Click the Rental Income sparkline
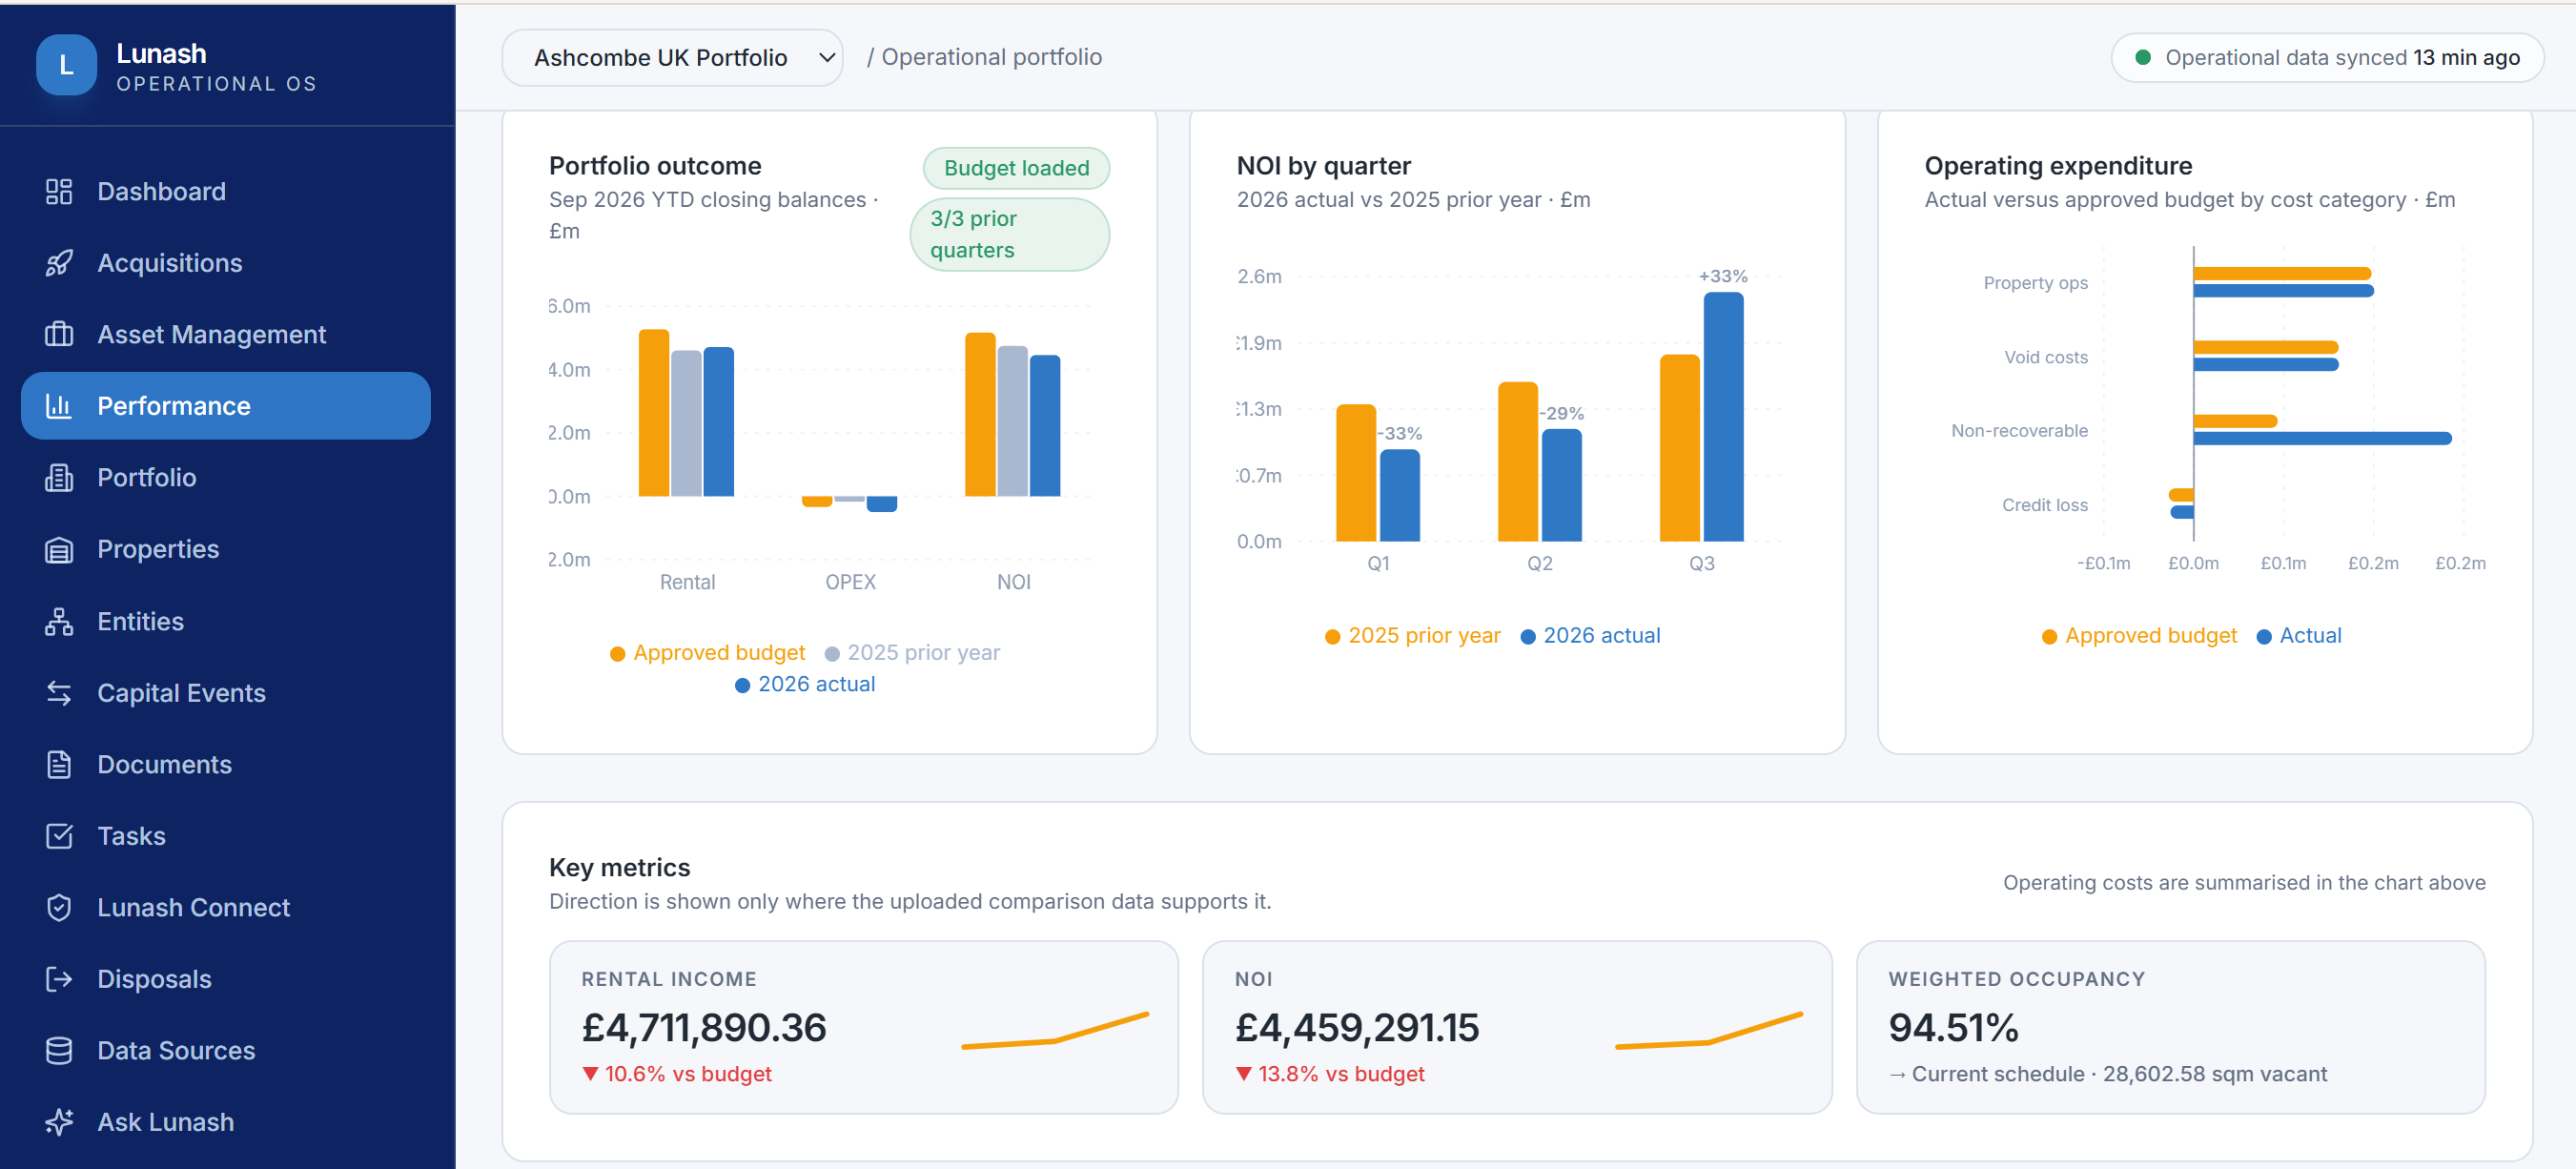This screenshot has height=1169, width=2576. (x=1055, y=1031)
